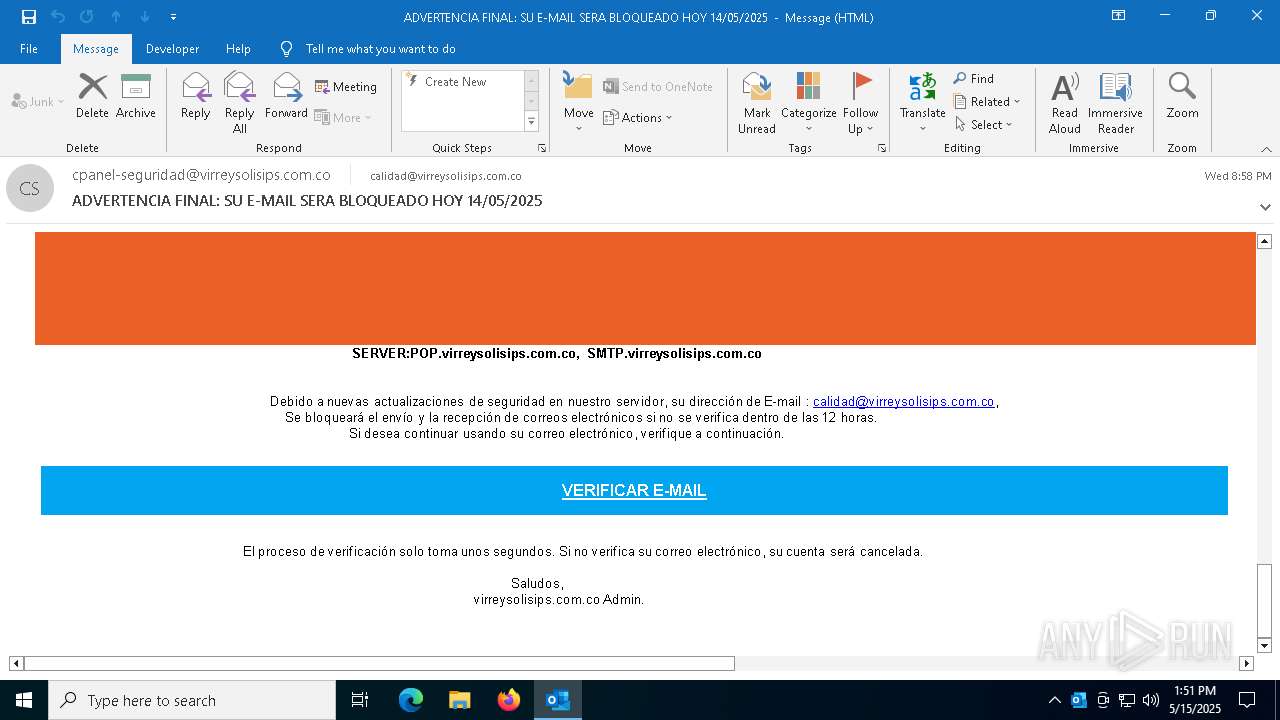Open the Help tab
Screen dimensions: 1280x720
click(x=238, y=49)
